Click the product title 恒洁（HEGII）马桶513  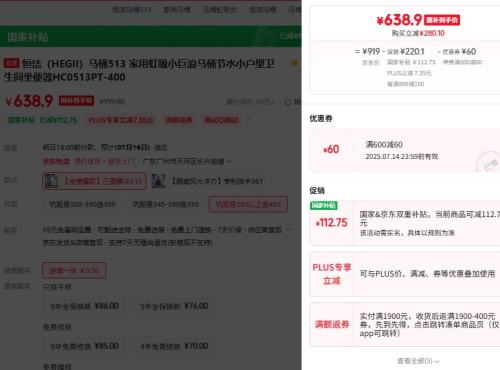[139, 70]
